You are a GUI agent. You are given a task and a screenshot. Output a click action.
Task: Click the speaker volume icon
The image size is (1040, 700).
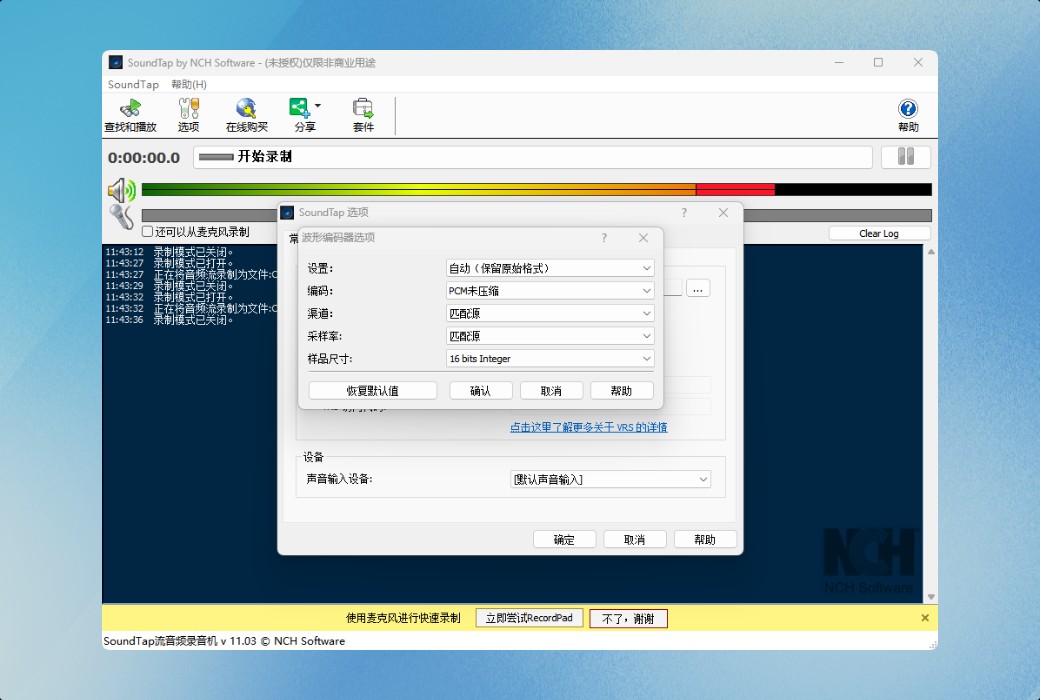[120, 190]
